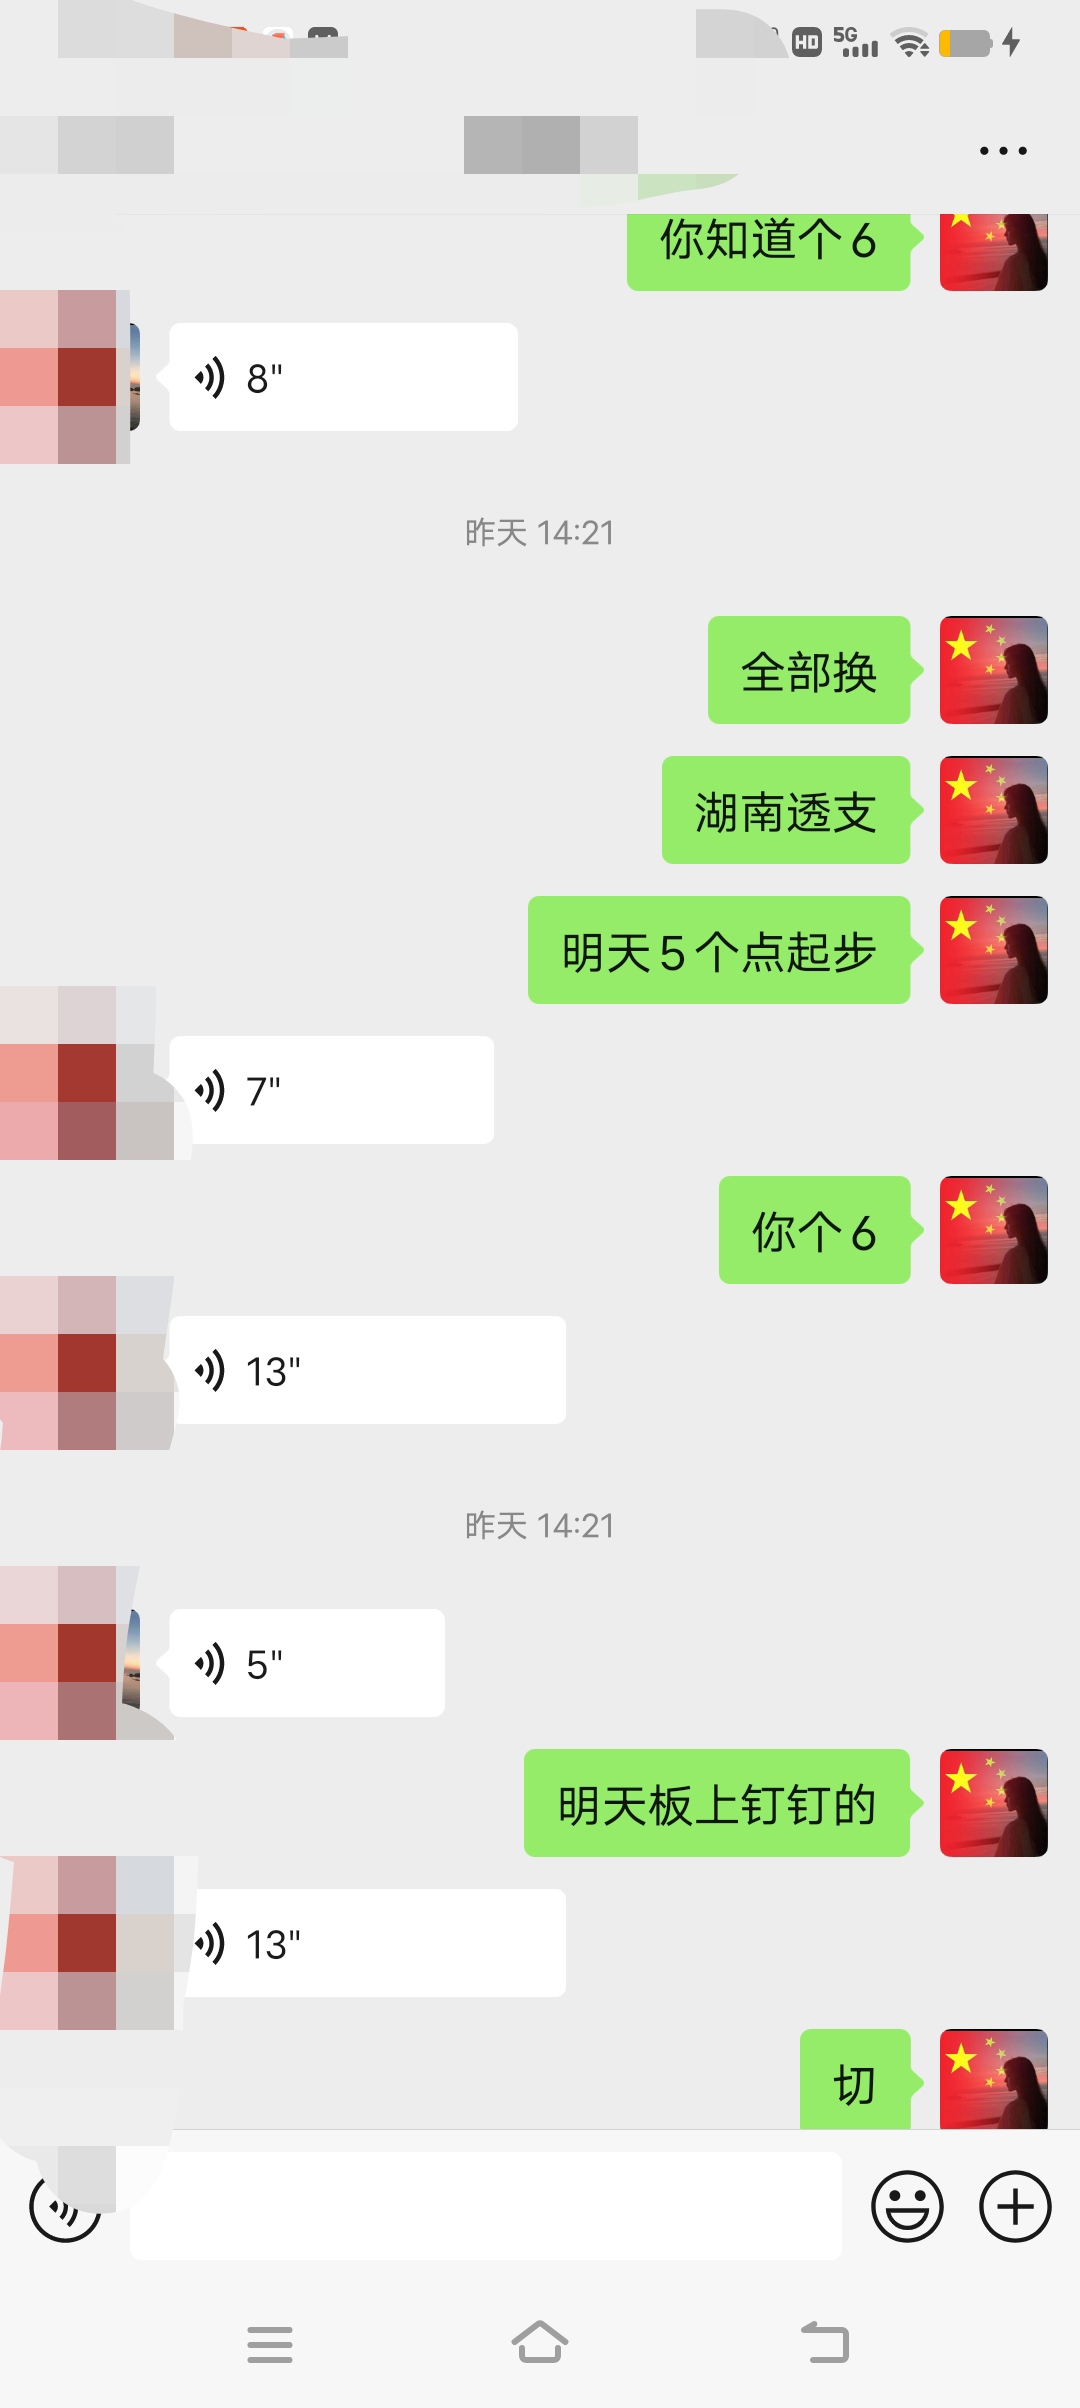Play the 8" voice message
This screenshot has height=2408, width=1080.
343,377
